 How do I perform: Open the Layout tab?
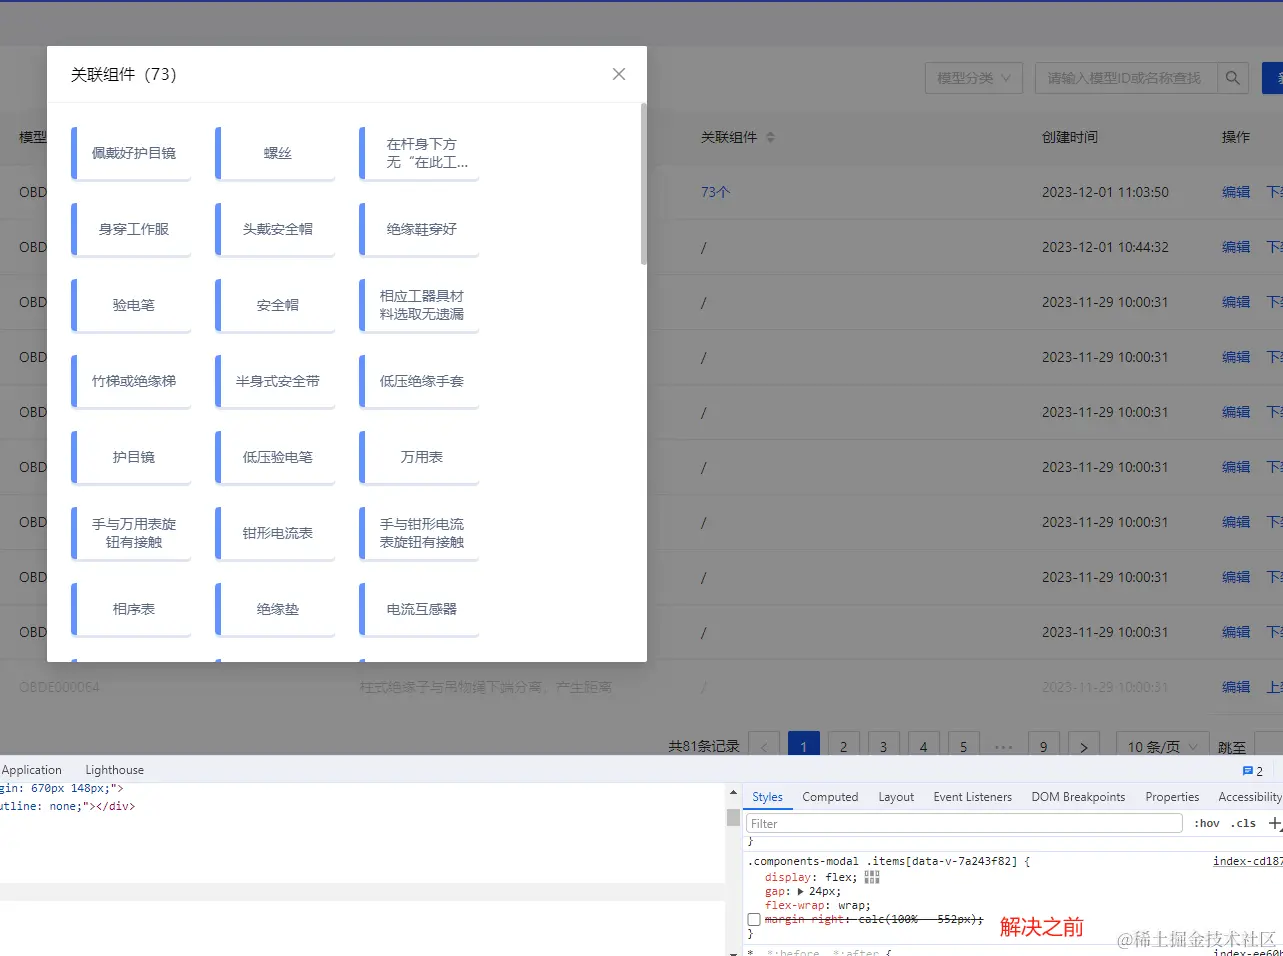[896, 797]
